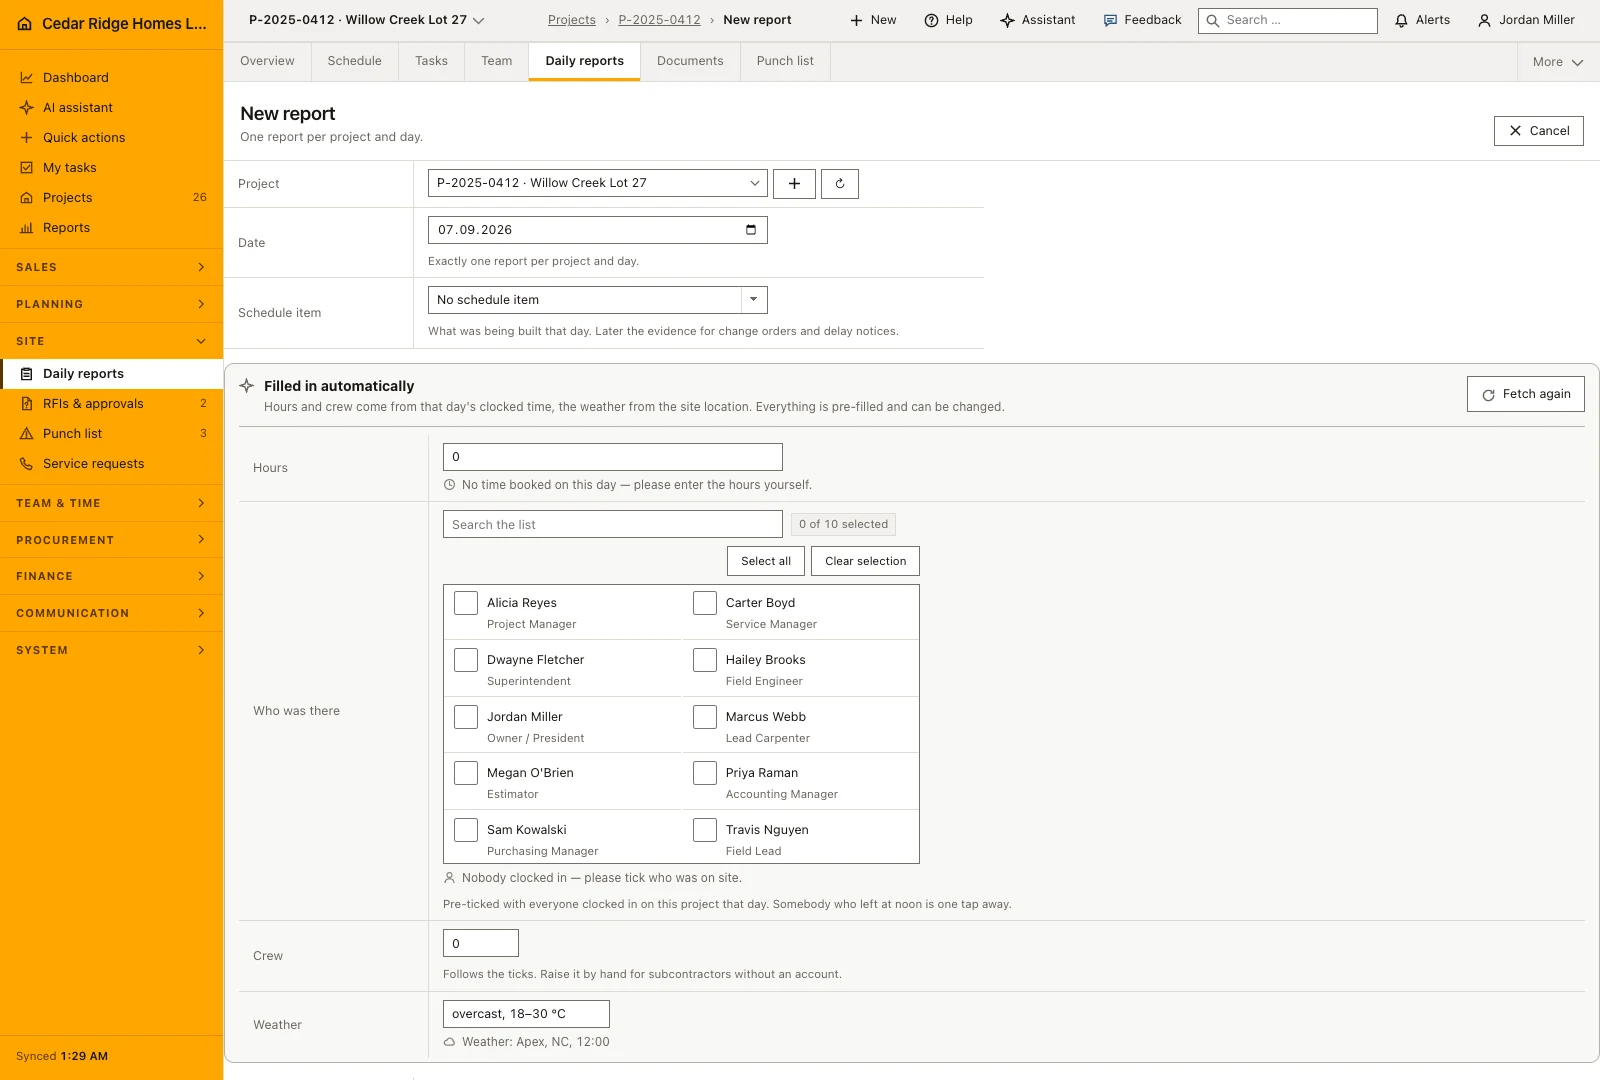The image size is (1600, 1080).
Task: Open the calendar picker icon in Date field
Action: [751, 230]
